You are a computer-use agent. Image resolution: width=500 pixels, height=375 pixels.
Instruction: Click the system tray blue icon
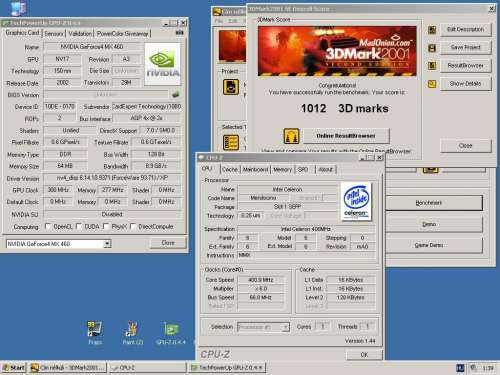click(460, 368)
